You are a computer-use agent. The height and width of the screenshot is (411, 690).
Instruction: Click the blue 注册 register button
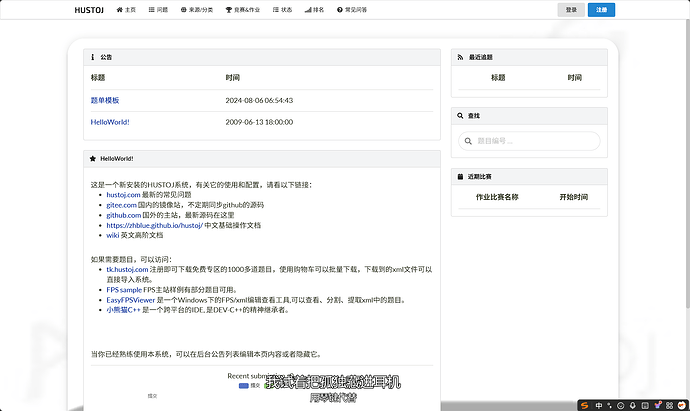click(x=601, y=10)
